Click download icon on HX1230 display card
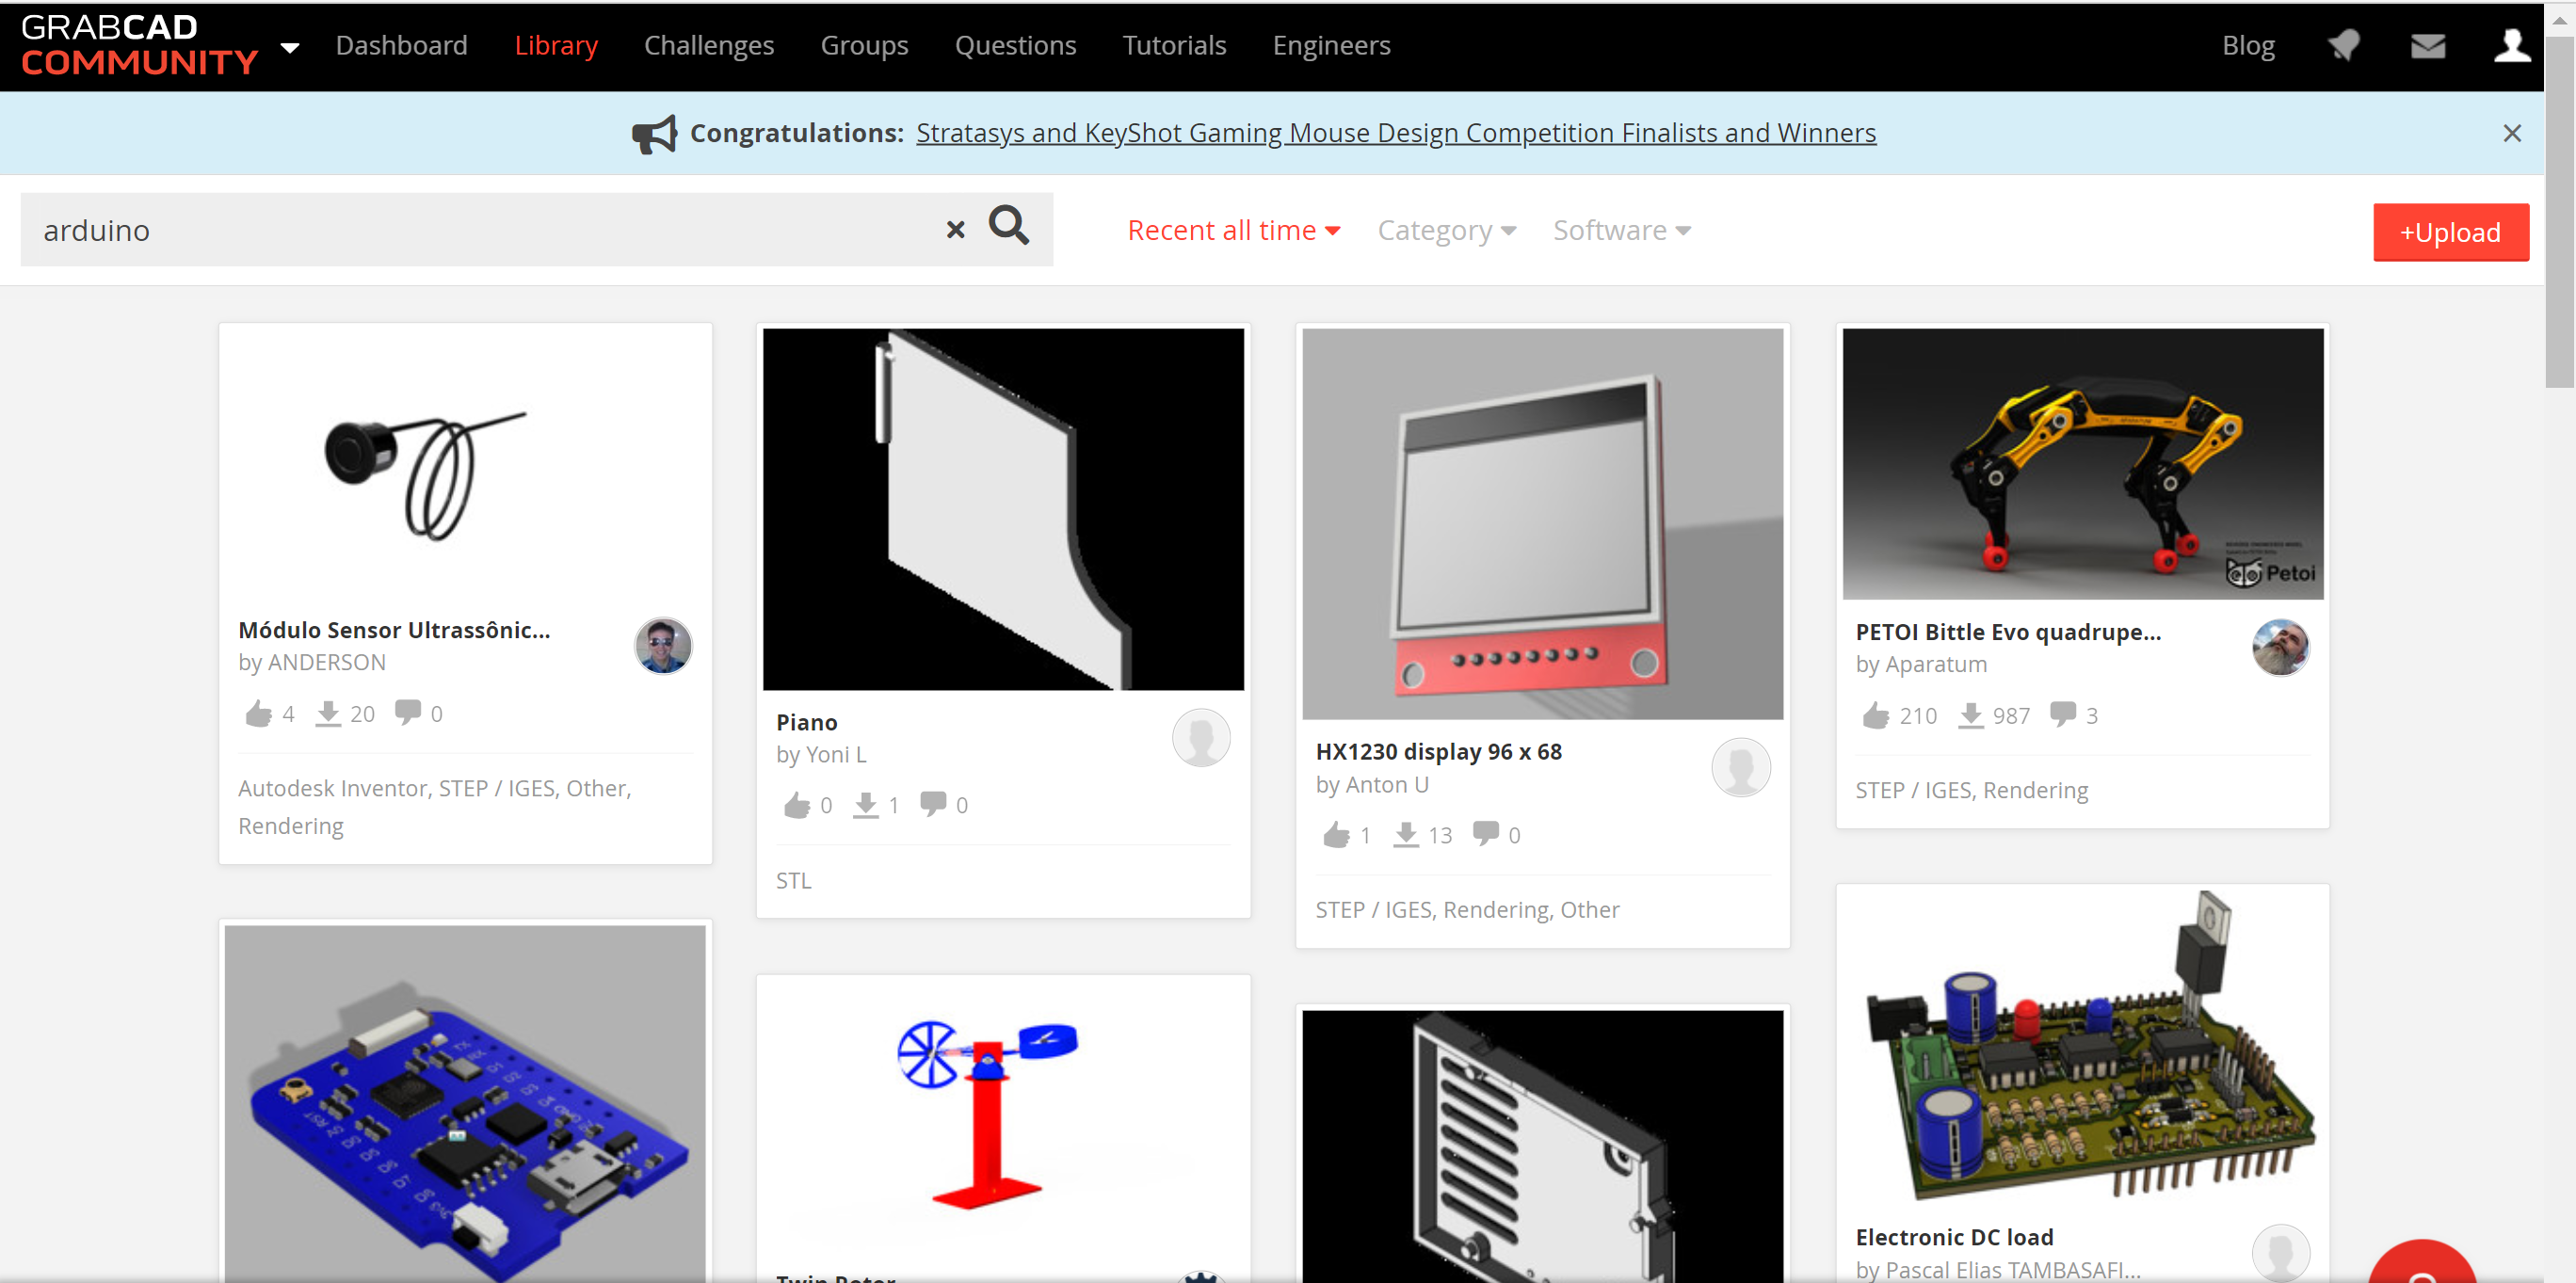 pos(1406,834)
